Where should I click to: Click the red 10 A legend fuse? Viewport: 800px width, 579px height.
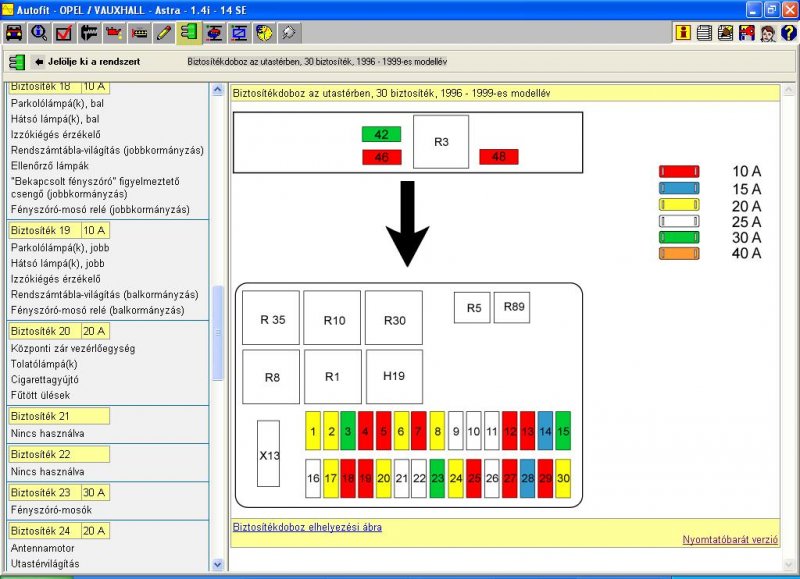click(679, 171)
